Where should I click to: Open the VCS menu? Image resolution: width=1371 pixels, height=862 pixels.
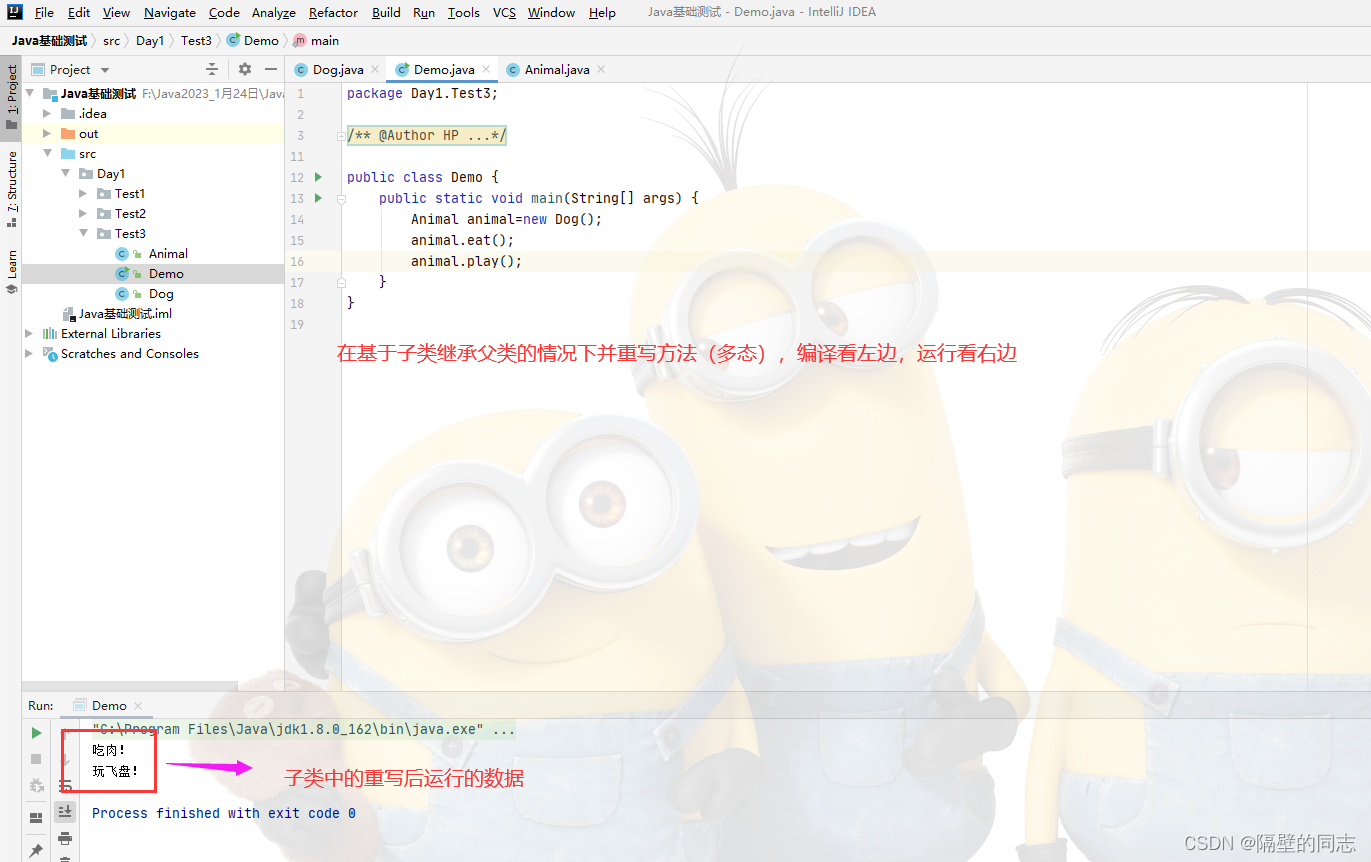click(504, 13)
